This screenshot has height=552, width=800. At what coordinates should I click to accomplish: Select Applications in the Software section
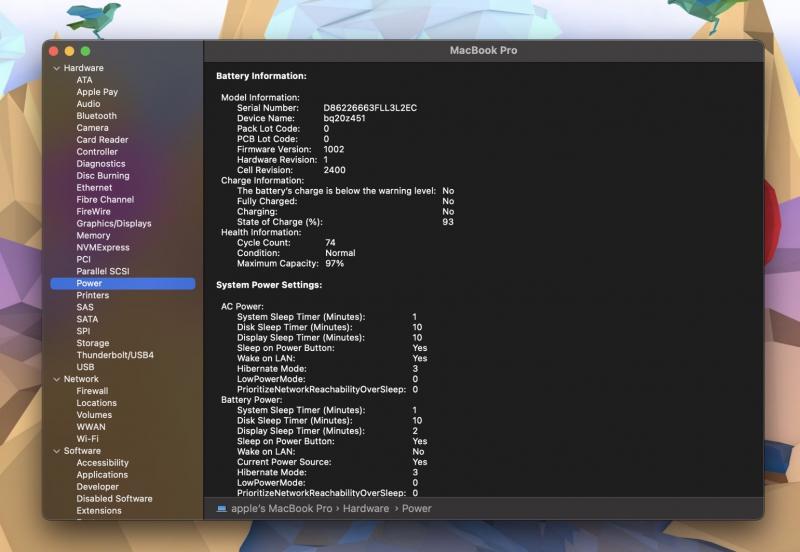[x=102, y=475]
